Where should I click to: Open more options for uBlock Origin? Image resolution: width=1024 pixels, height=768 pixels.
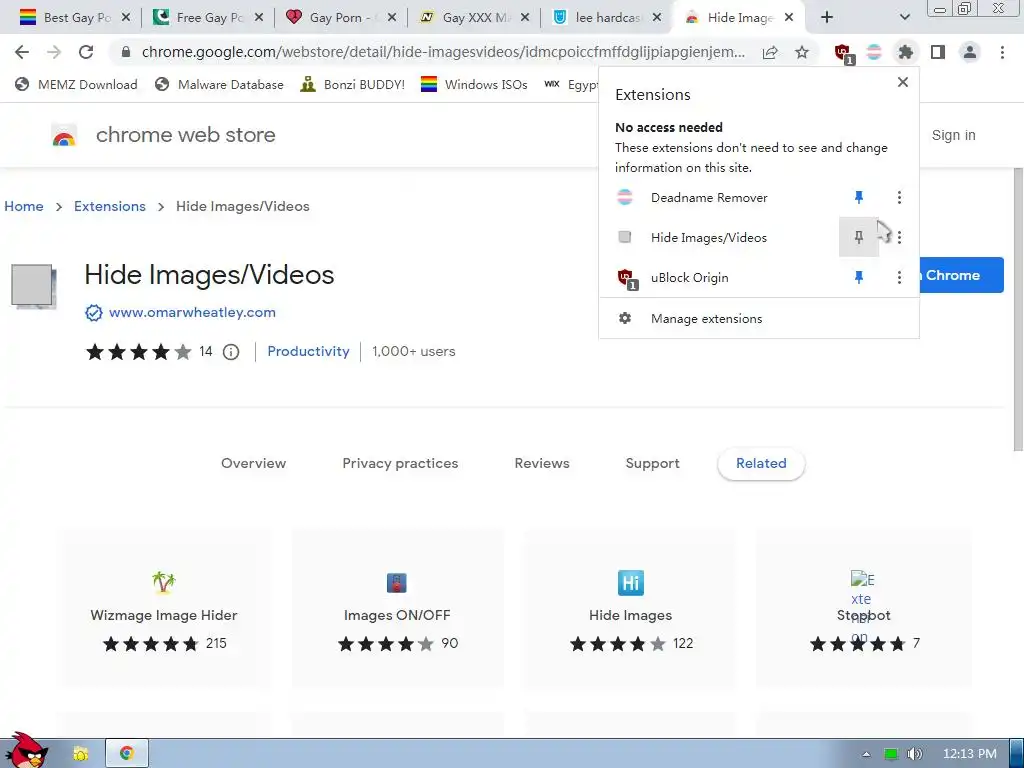(x=899, y=278)
